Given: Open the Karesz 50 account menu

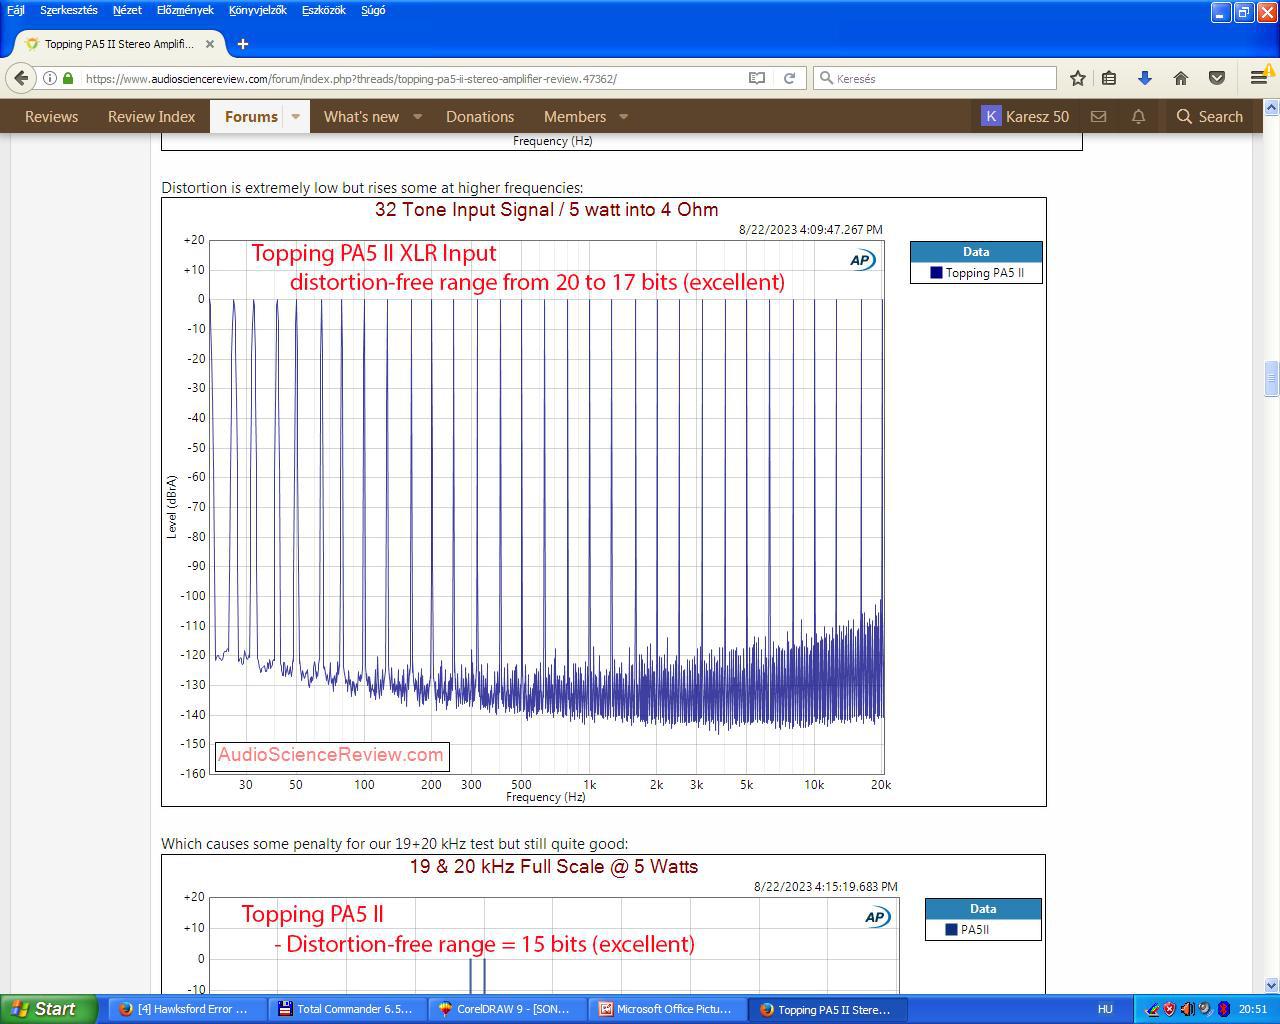Looking at the screenshot, I should click(x=1025, y=117).
